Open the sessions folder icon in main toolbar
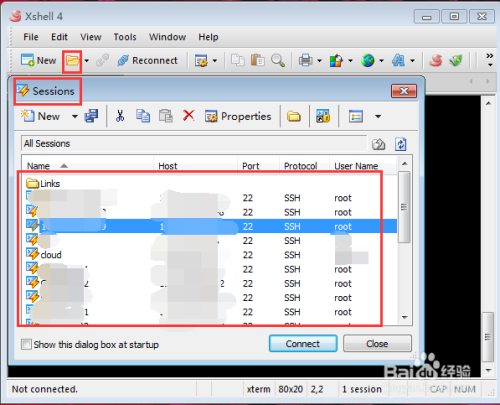This screenshot has width=500, height=405. tap(72, 61)
